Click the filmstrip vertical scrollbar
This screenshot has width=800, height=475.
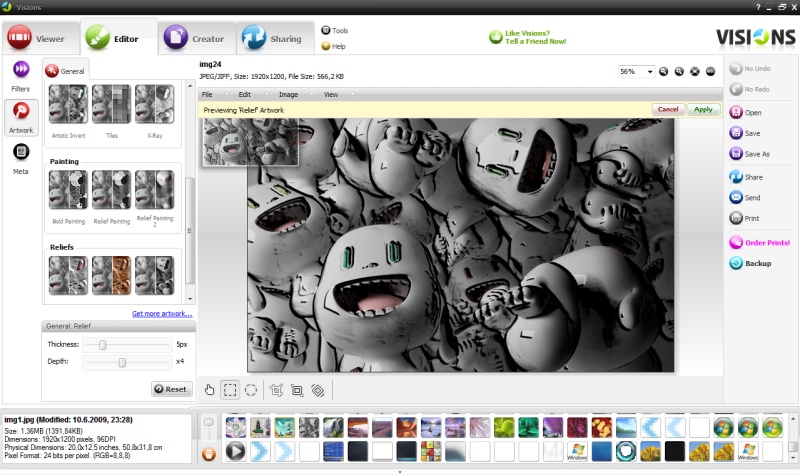coord(792,446)
